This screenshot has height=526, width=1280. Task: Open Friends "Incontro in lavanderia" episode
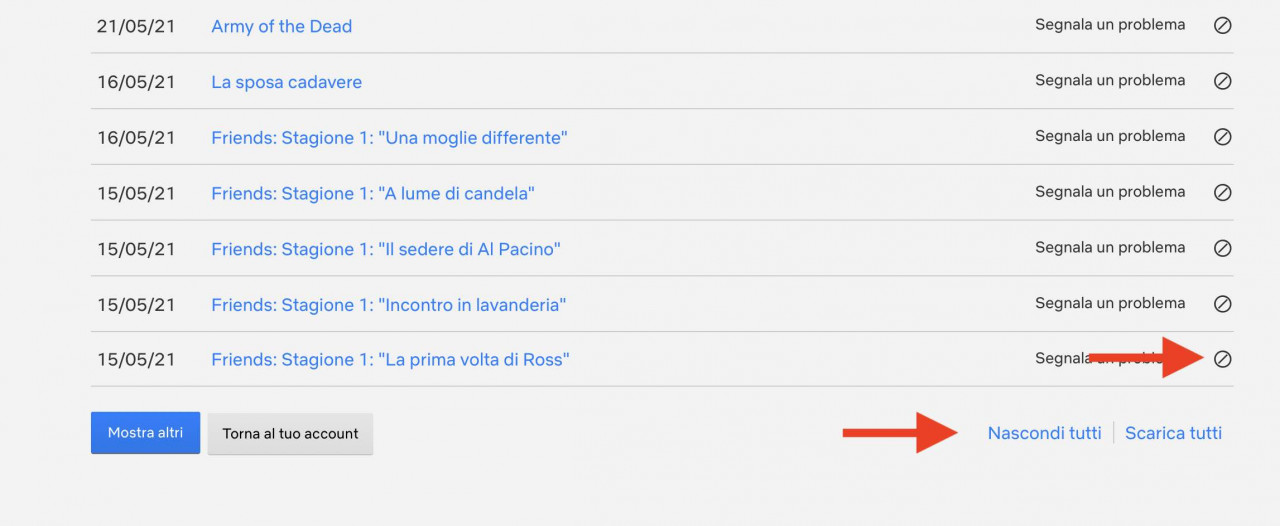tap(389, 305)
